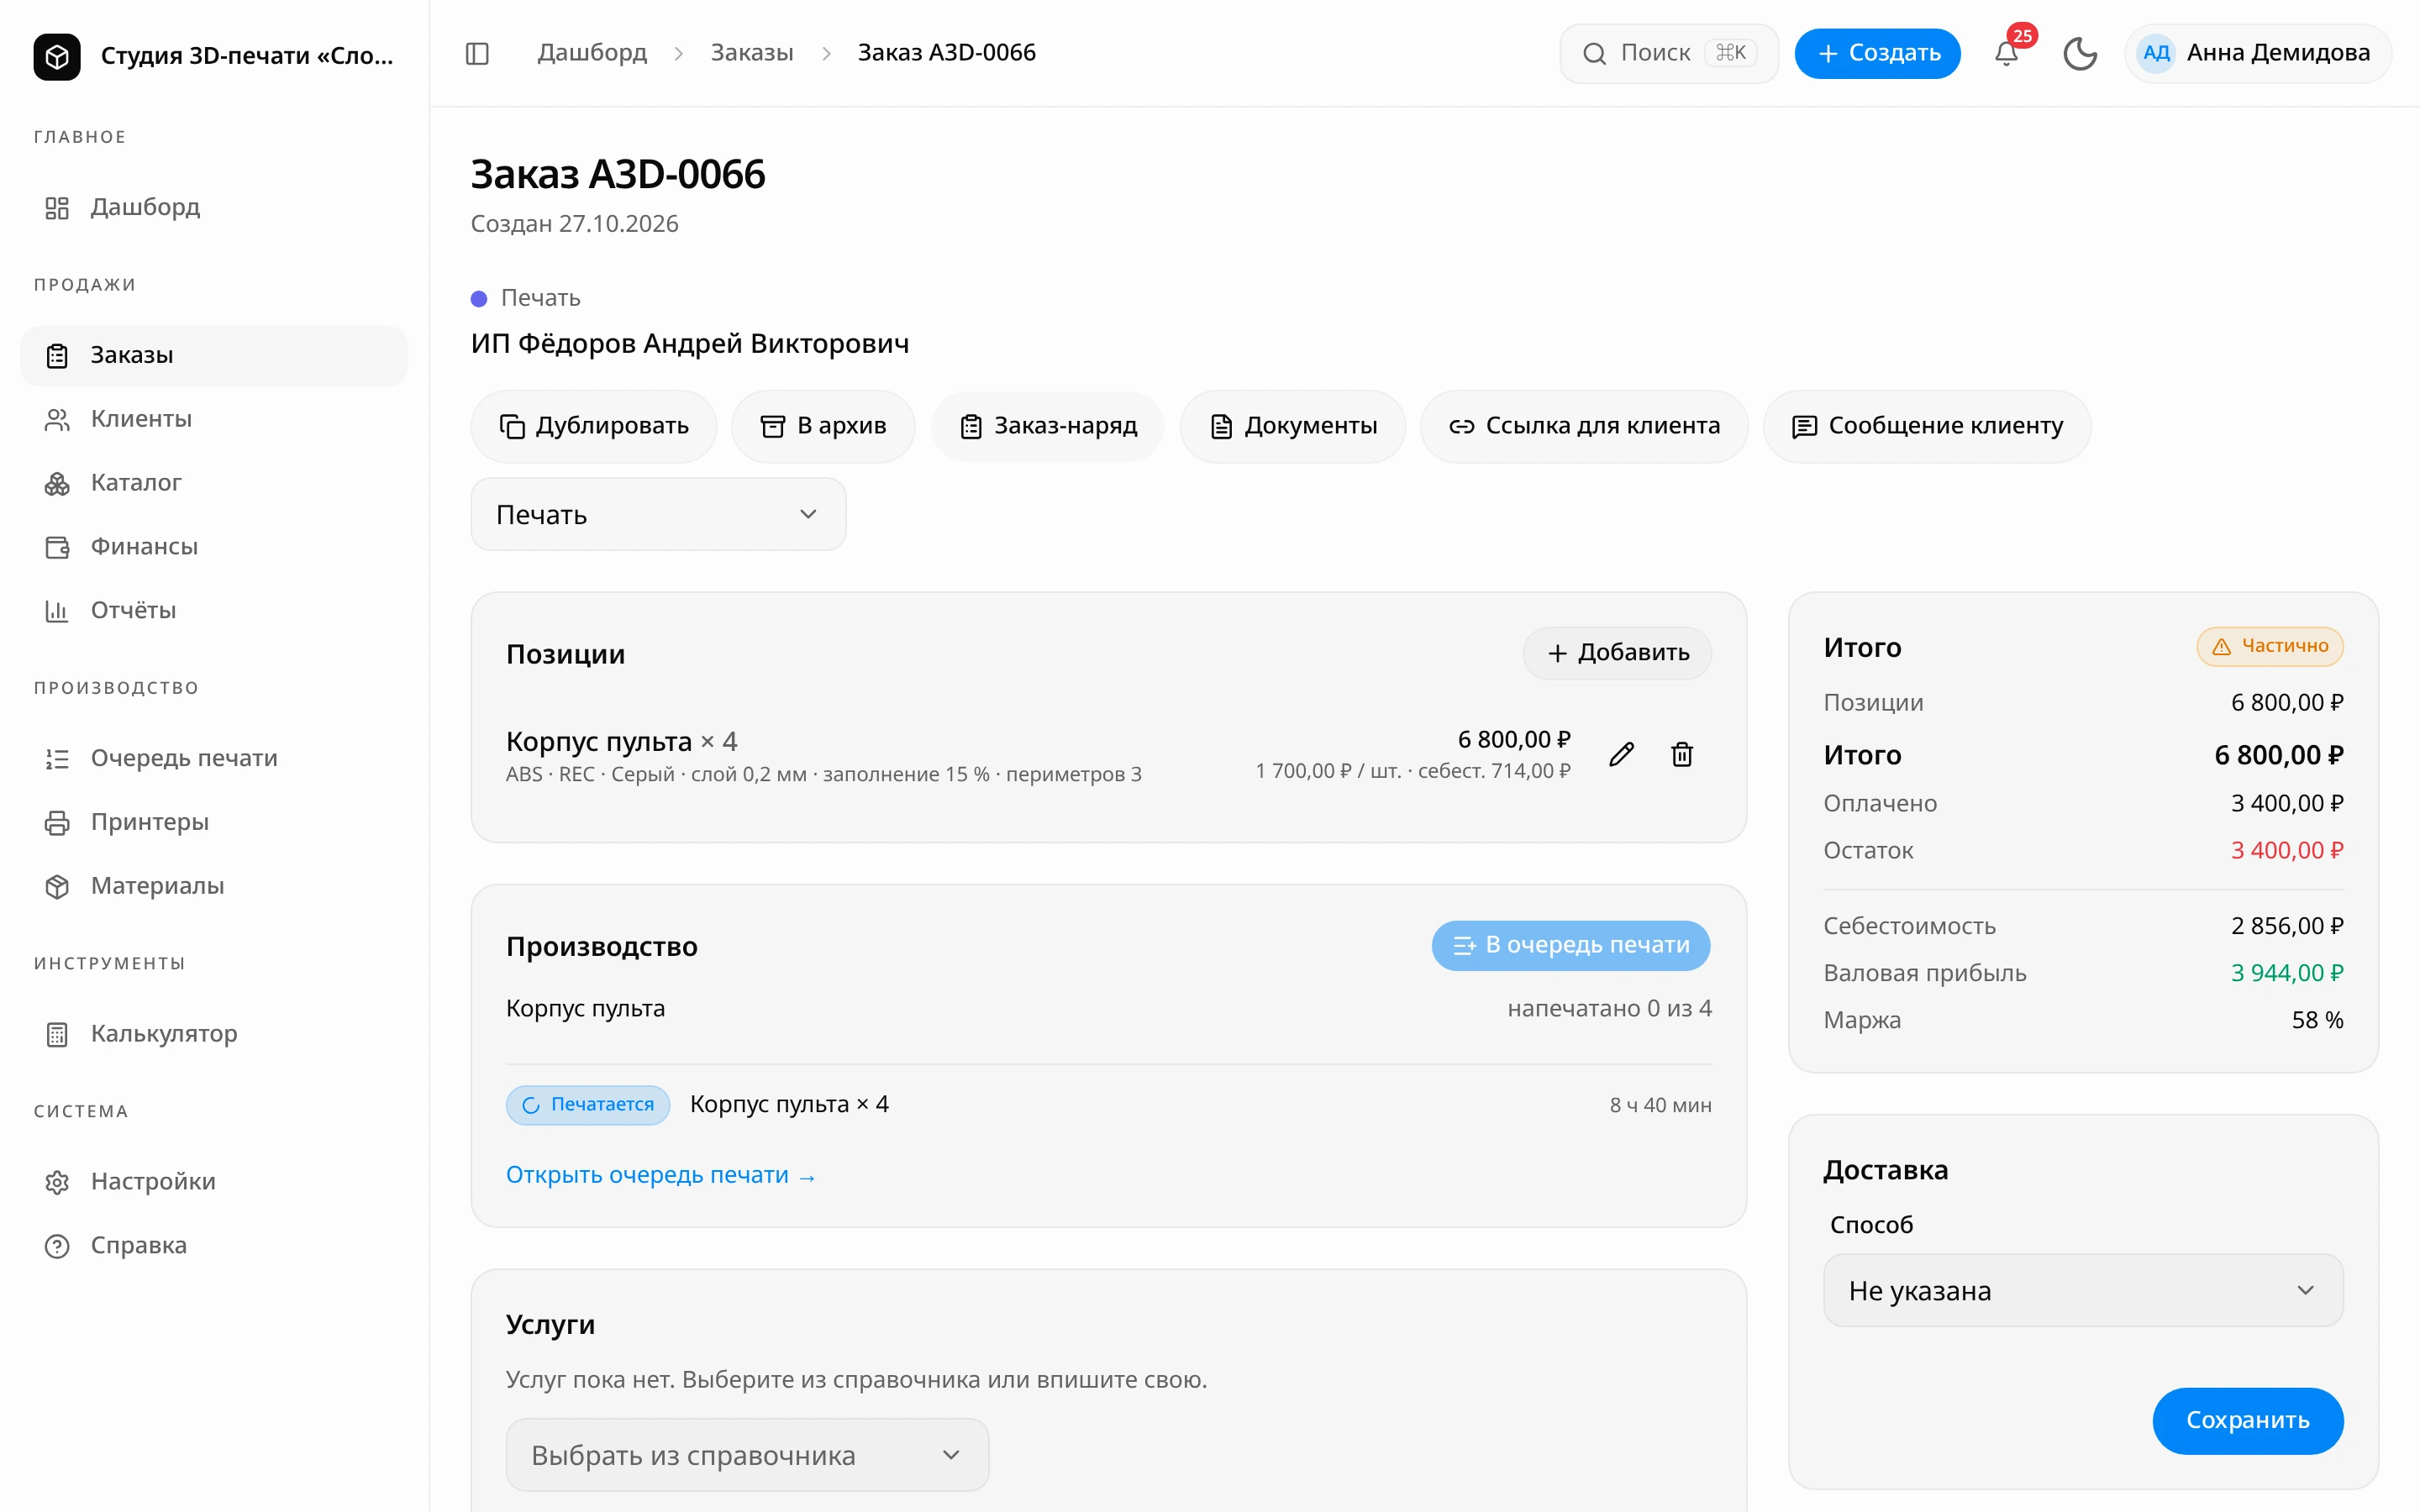This screenshot has height=1512, width=2420.
Task: Launch Калькулятор tool
Action: click(x=214, y=1034)
